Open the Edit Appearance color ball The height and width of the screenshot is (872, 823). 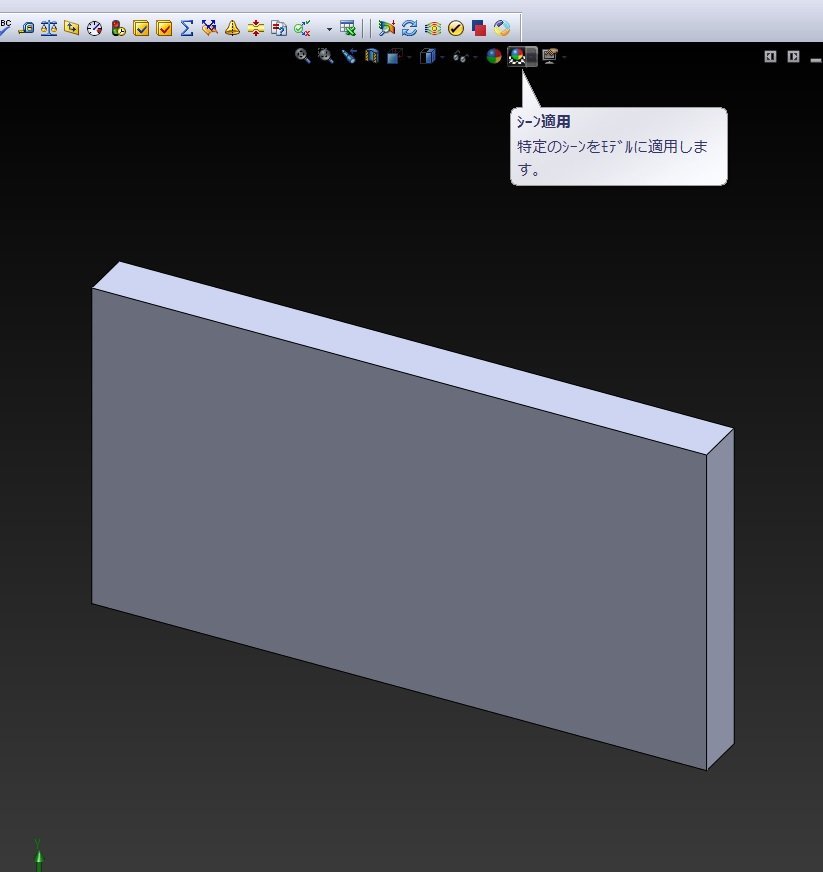[493, 57]
